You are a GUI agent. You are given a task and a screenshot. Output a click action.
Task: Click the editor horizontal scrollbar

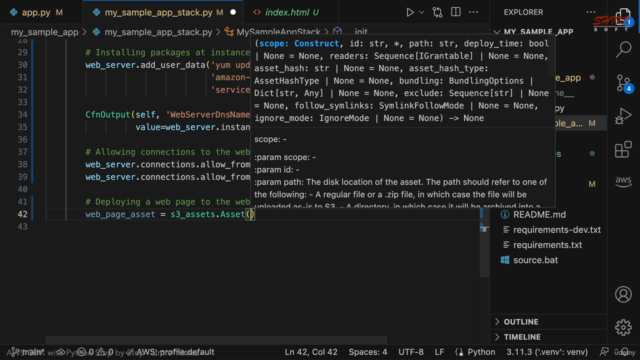point(216,340)
